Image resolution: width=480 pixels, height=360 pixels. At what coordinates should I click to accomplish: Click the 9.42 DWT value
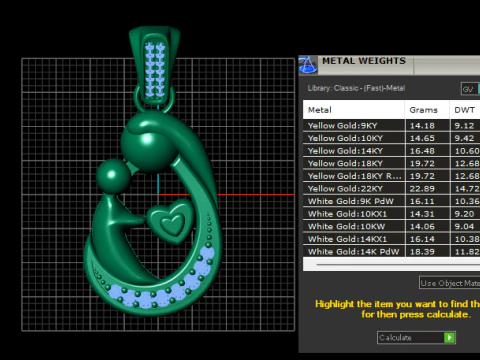coord(464,138)
